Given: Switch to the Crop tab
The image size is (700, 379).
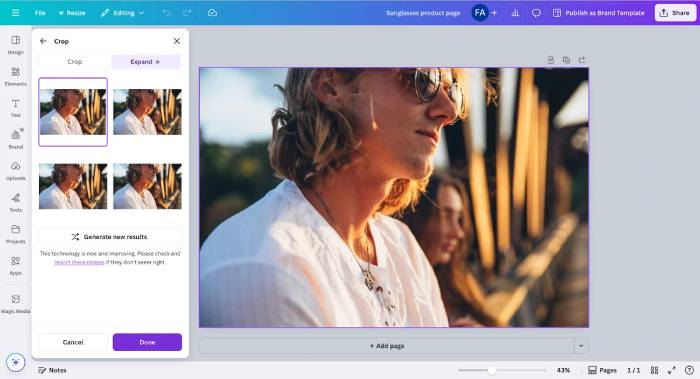Looking at the screenshot, I should coord(75,62).
